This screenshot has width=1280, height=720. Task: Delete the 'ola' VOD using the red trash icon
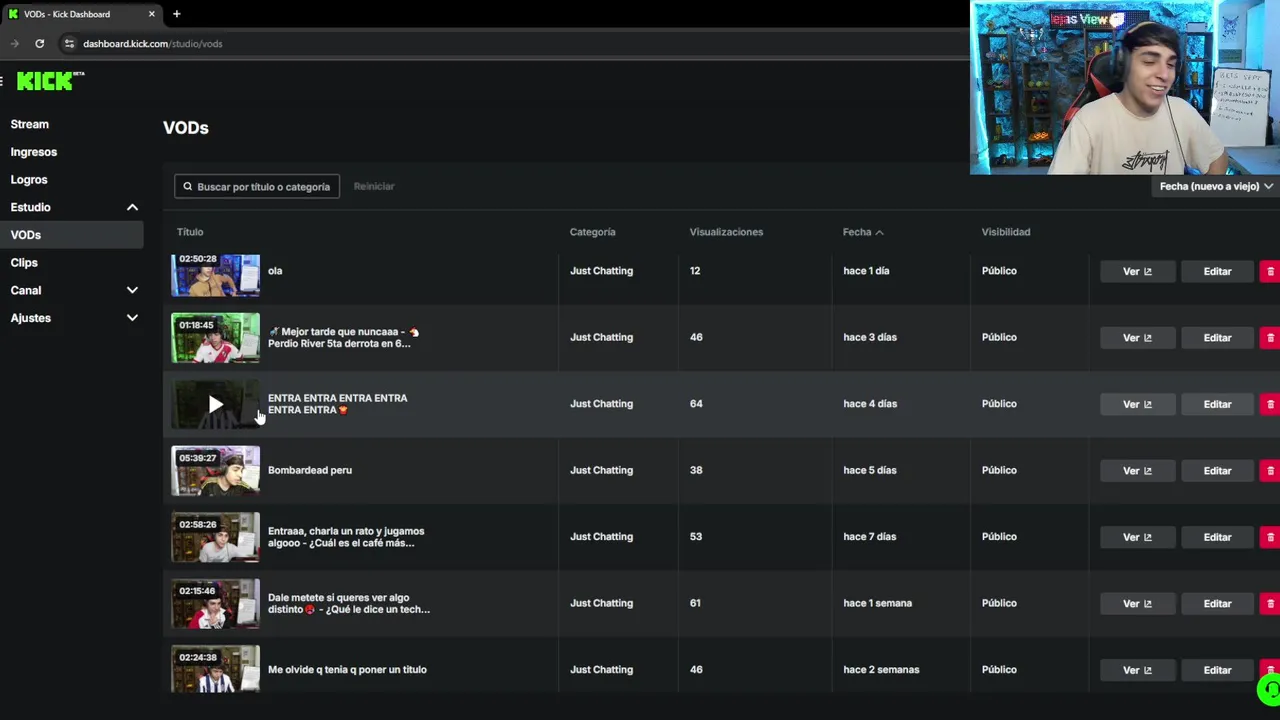[1270, 271]
